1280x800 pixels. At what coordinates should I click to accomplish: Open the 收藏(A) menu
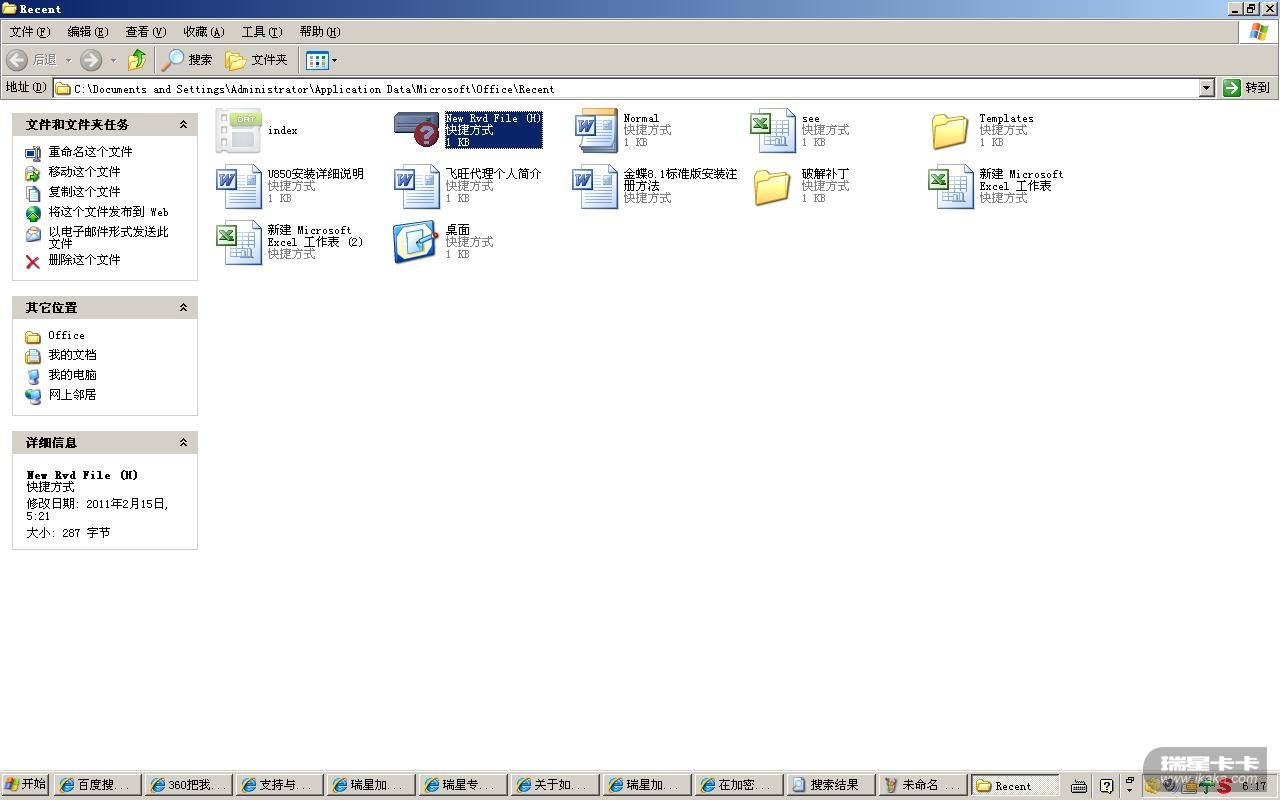point(203,32)
